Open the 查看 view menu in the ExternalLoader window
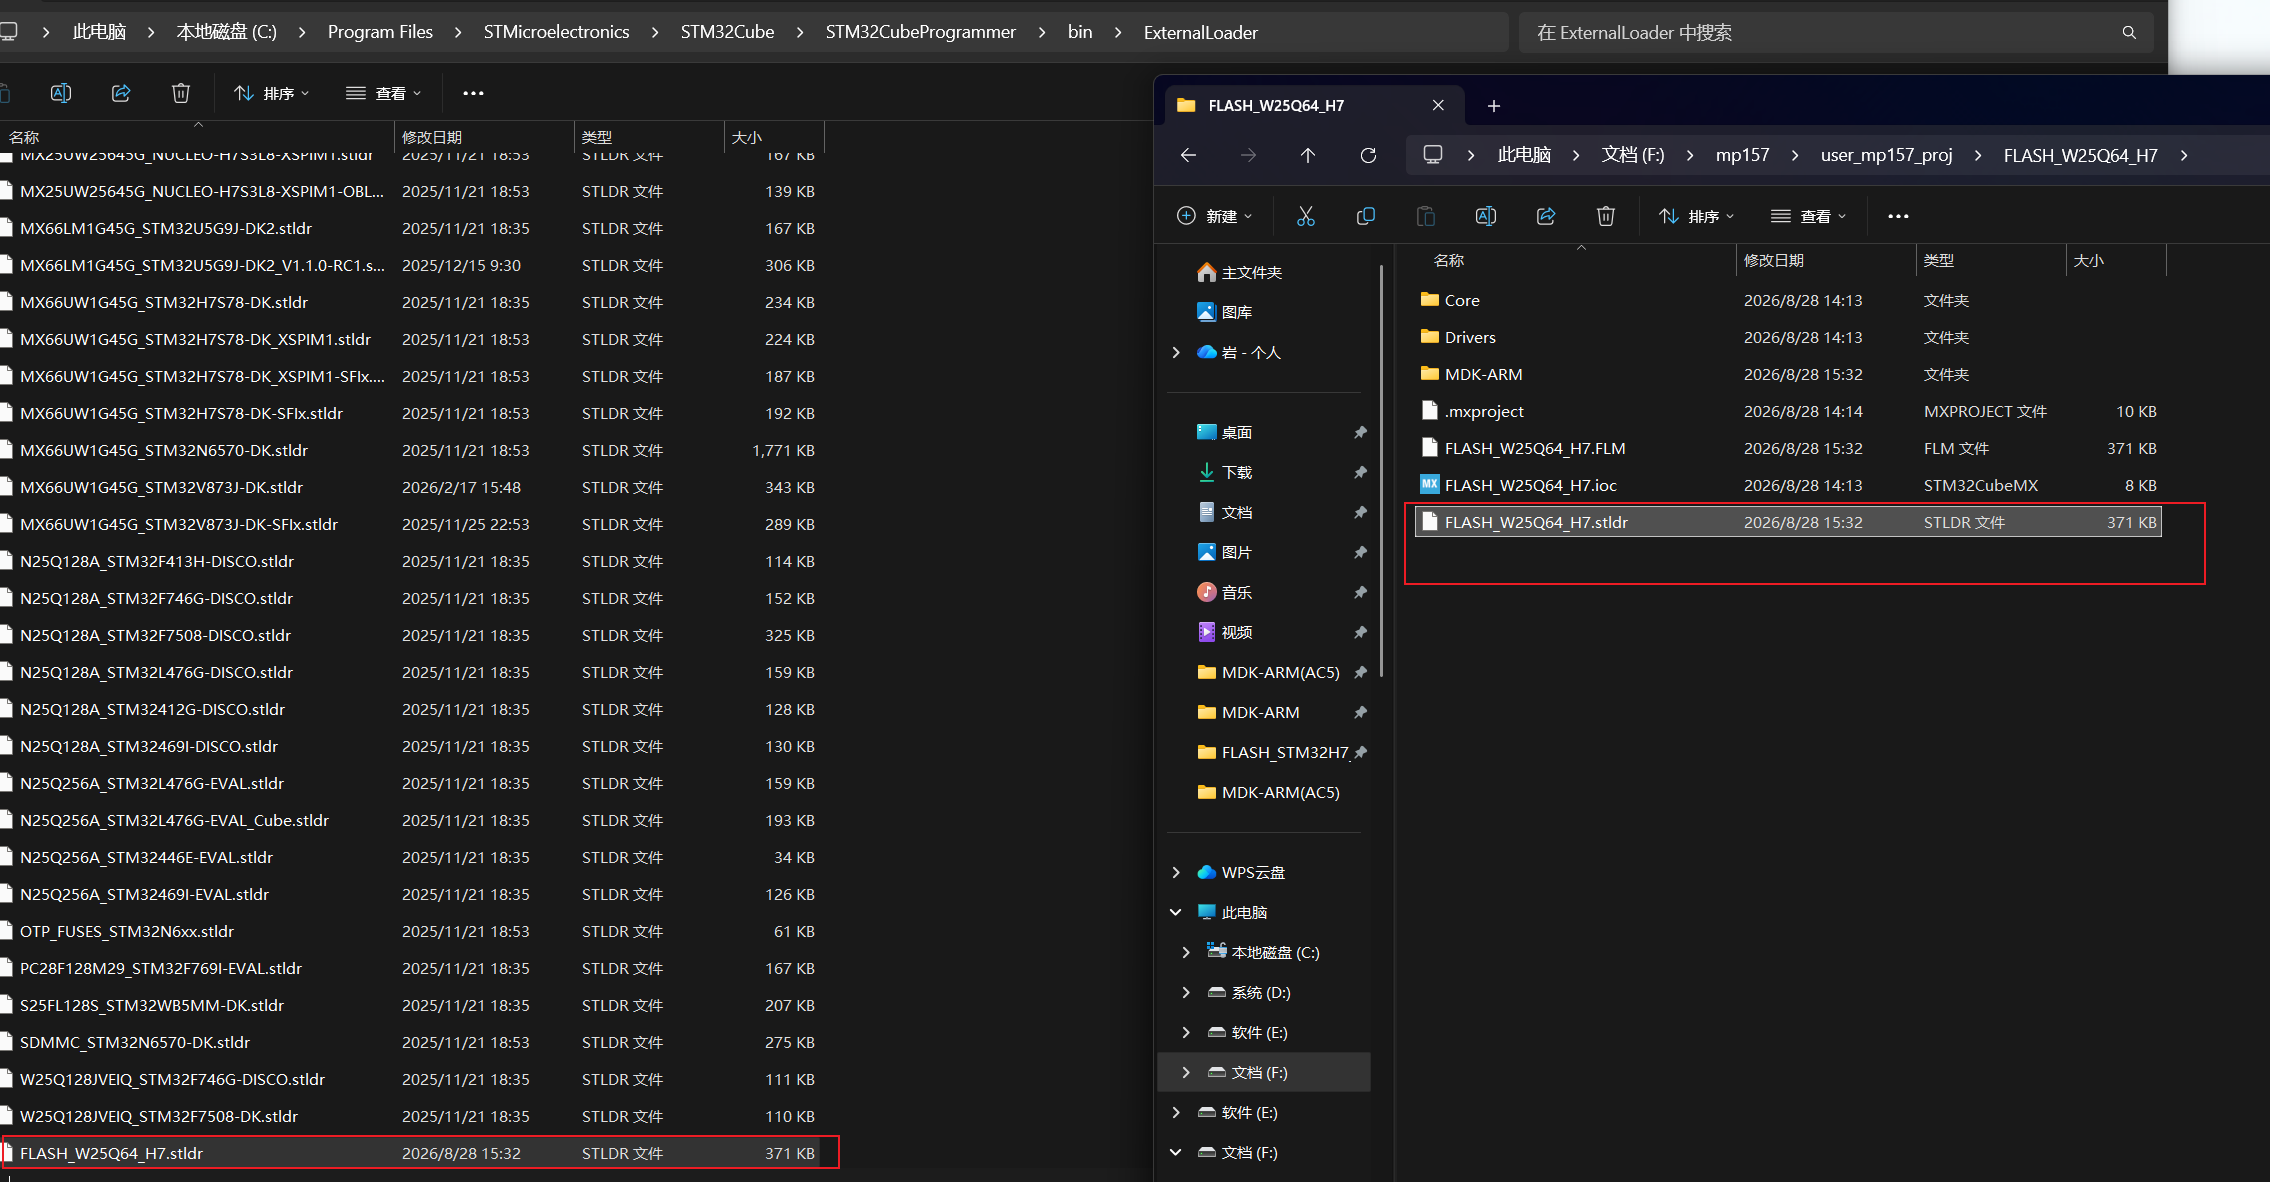Screen dimensions: 2270x1182 pyautogui.click(x=383, y=93)
